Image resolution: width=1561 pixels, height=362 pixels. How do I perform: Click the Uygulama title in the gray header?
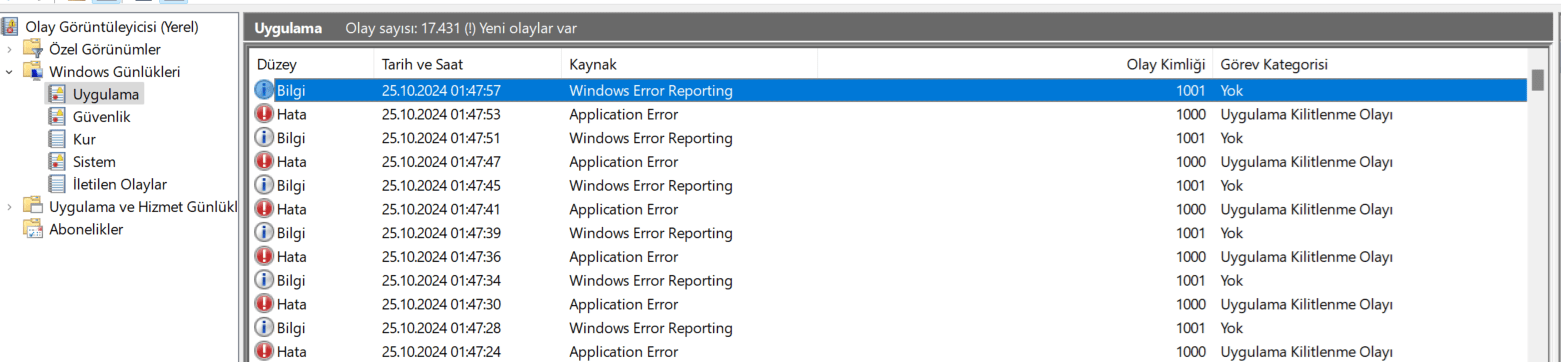[288, 28]
